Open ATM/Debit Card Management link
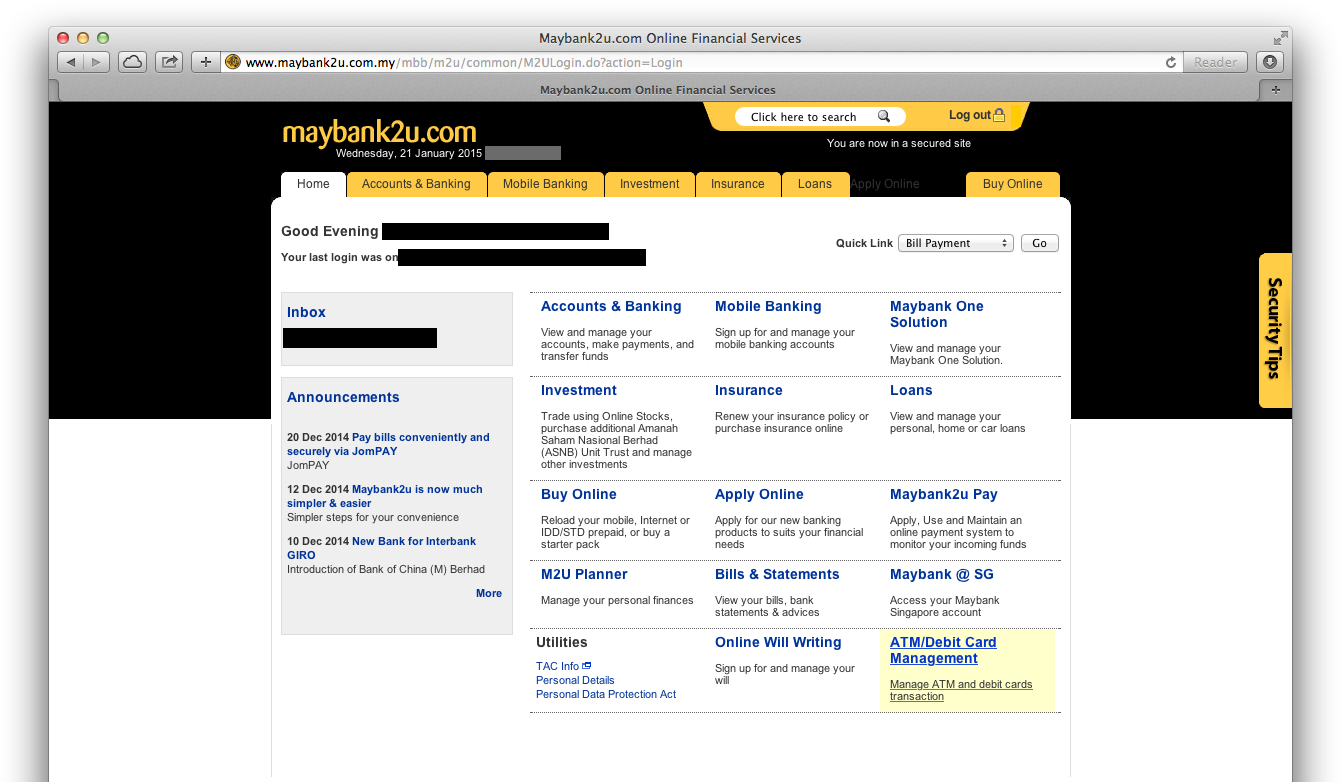Image resolution: width=1341 pixels, height=782 pixels. pyautogui.click(x=943, y=650)
